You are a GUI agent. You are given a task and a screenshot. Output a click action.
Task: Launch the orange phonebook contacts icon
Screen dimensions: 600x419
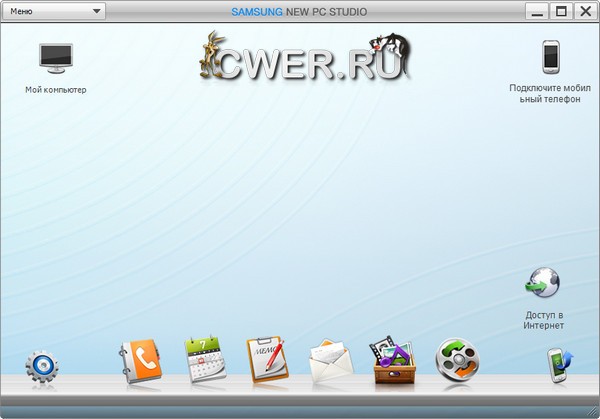138,361
